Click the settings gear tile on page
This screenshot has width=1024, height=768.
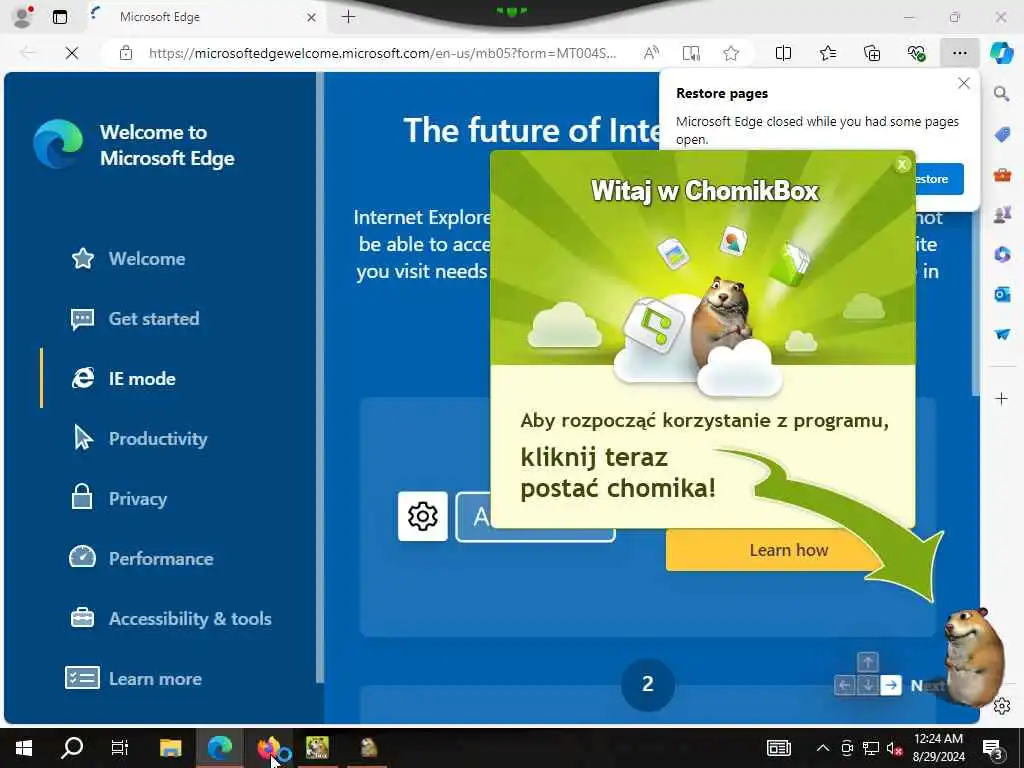point(423,516)
